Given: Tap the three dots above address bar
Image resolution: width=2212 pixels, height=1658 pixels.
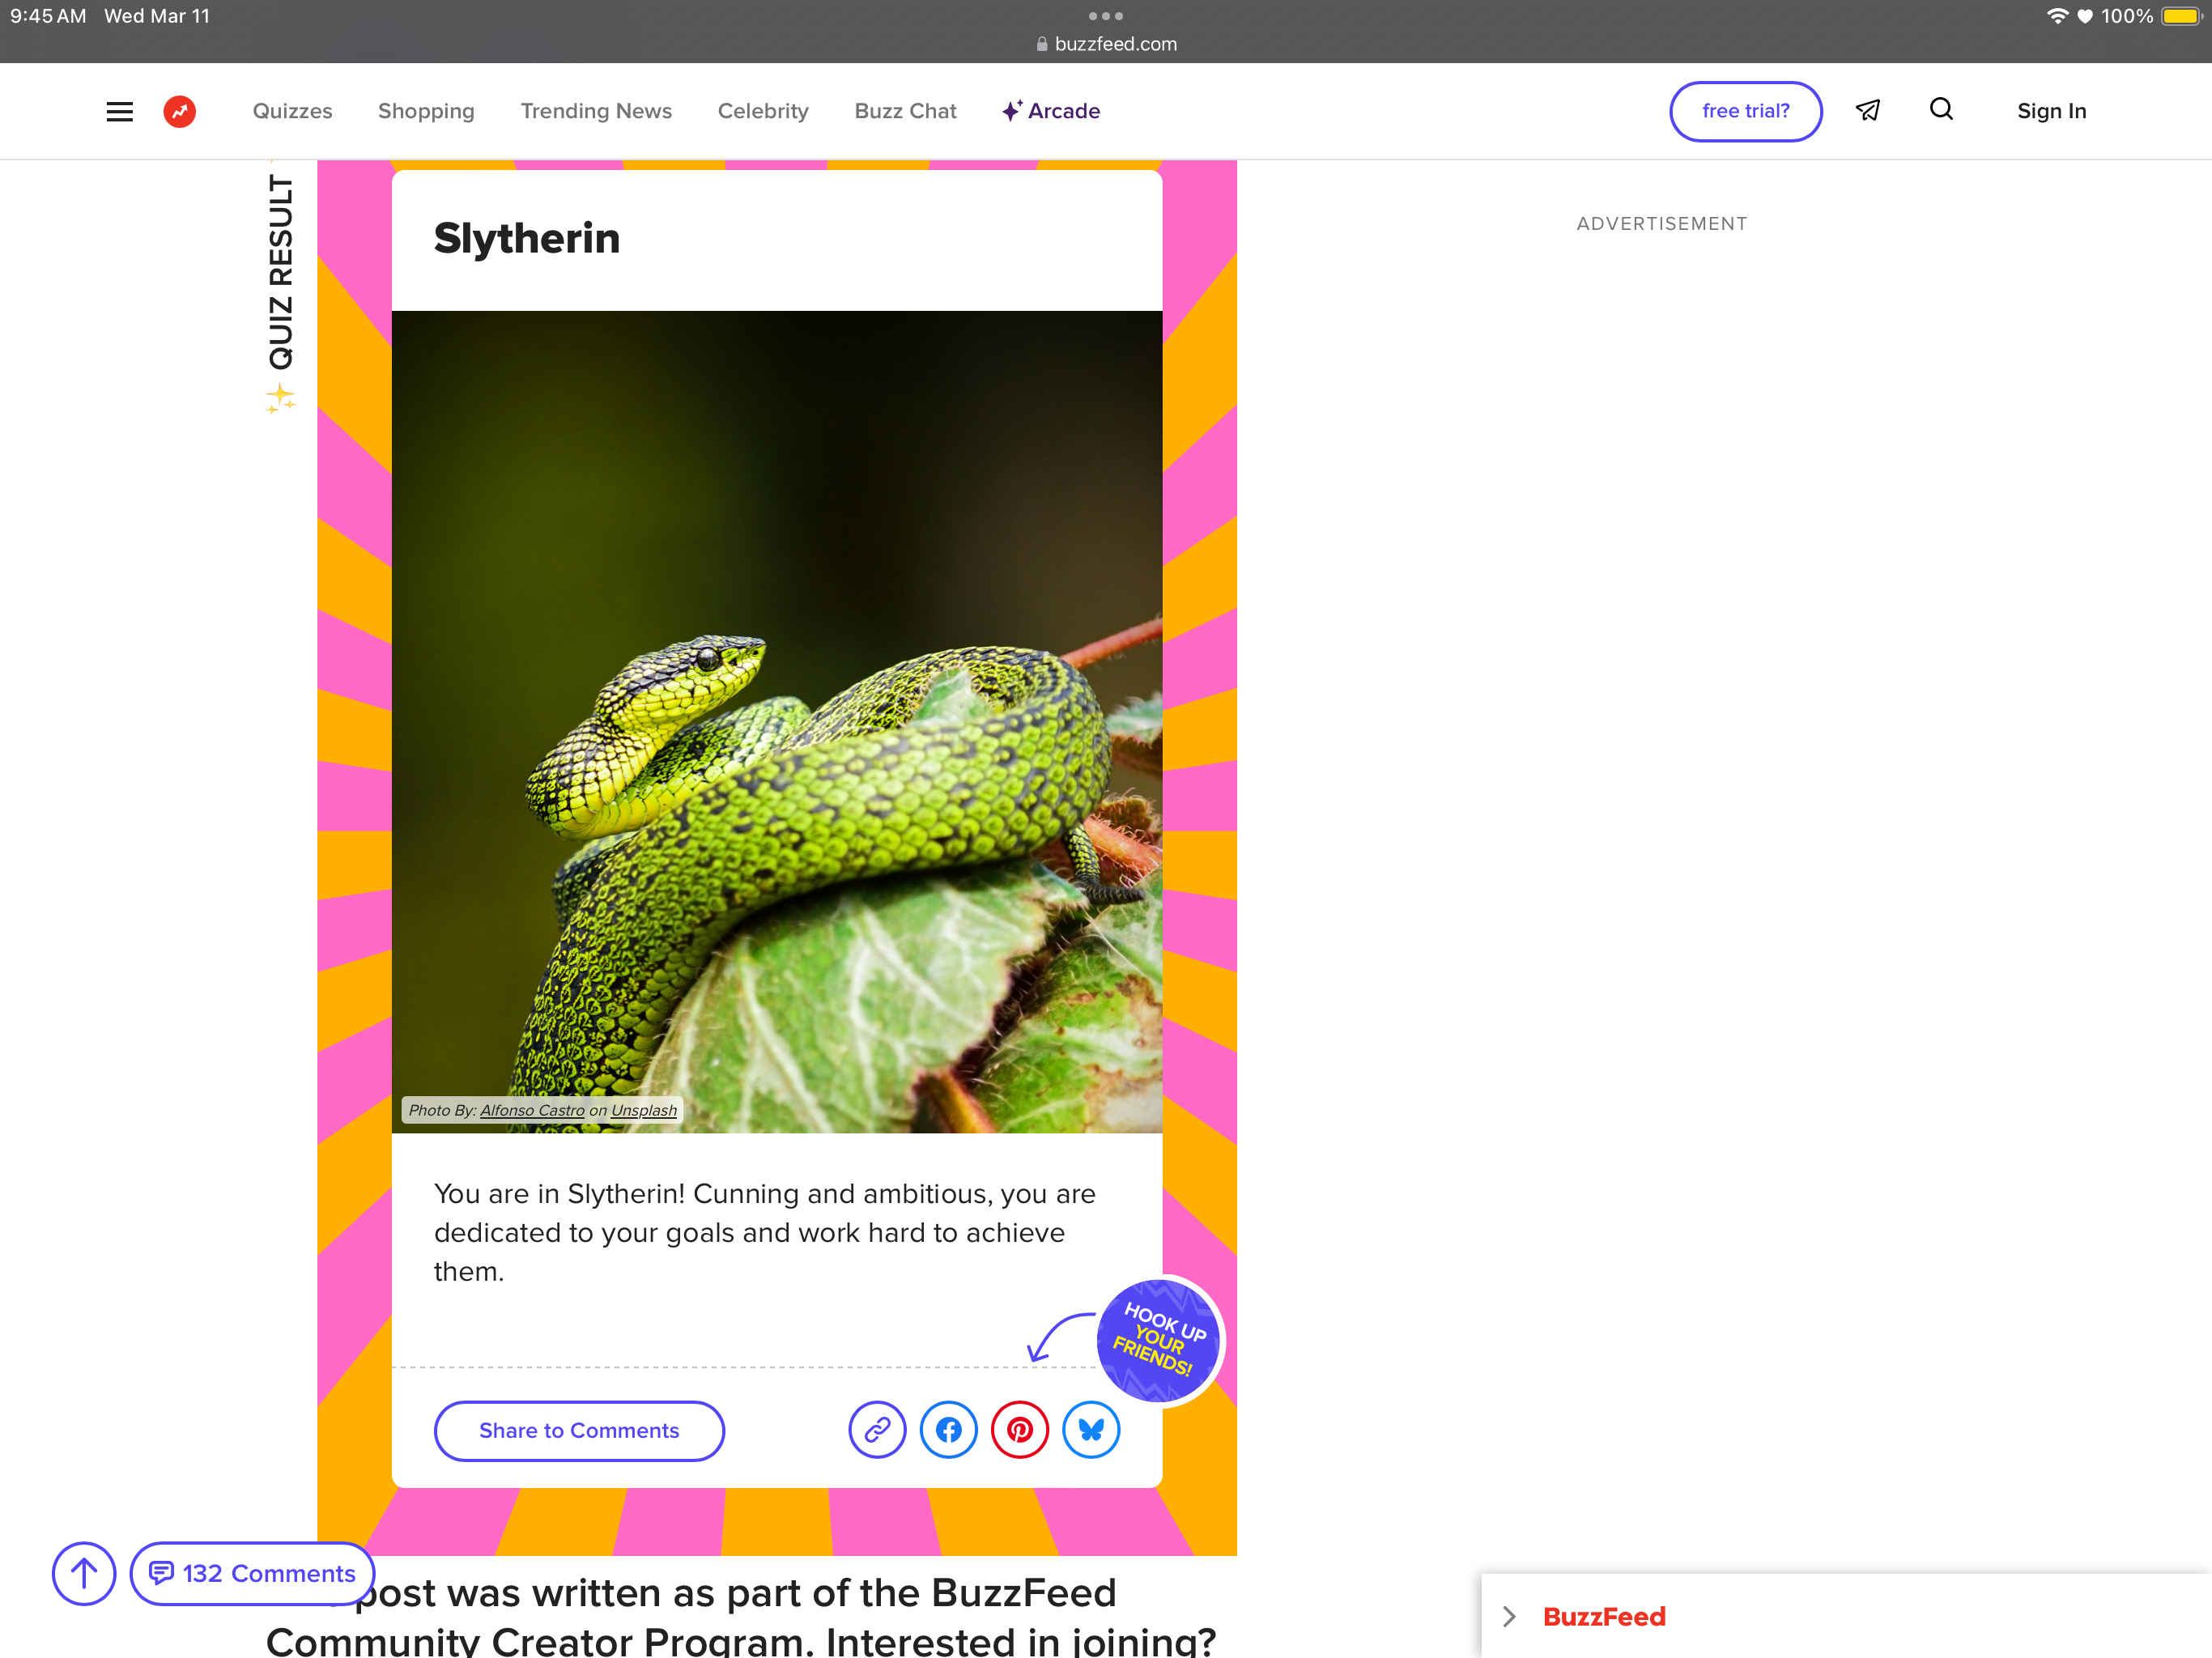Looking at the screenshot, I should click(x=1105, y=16).
